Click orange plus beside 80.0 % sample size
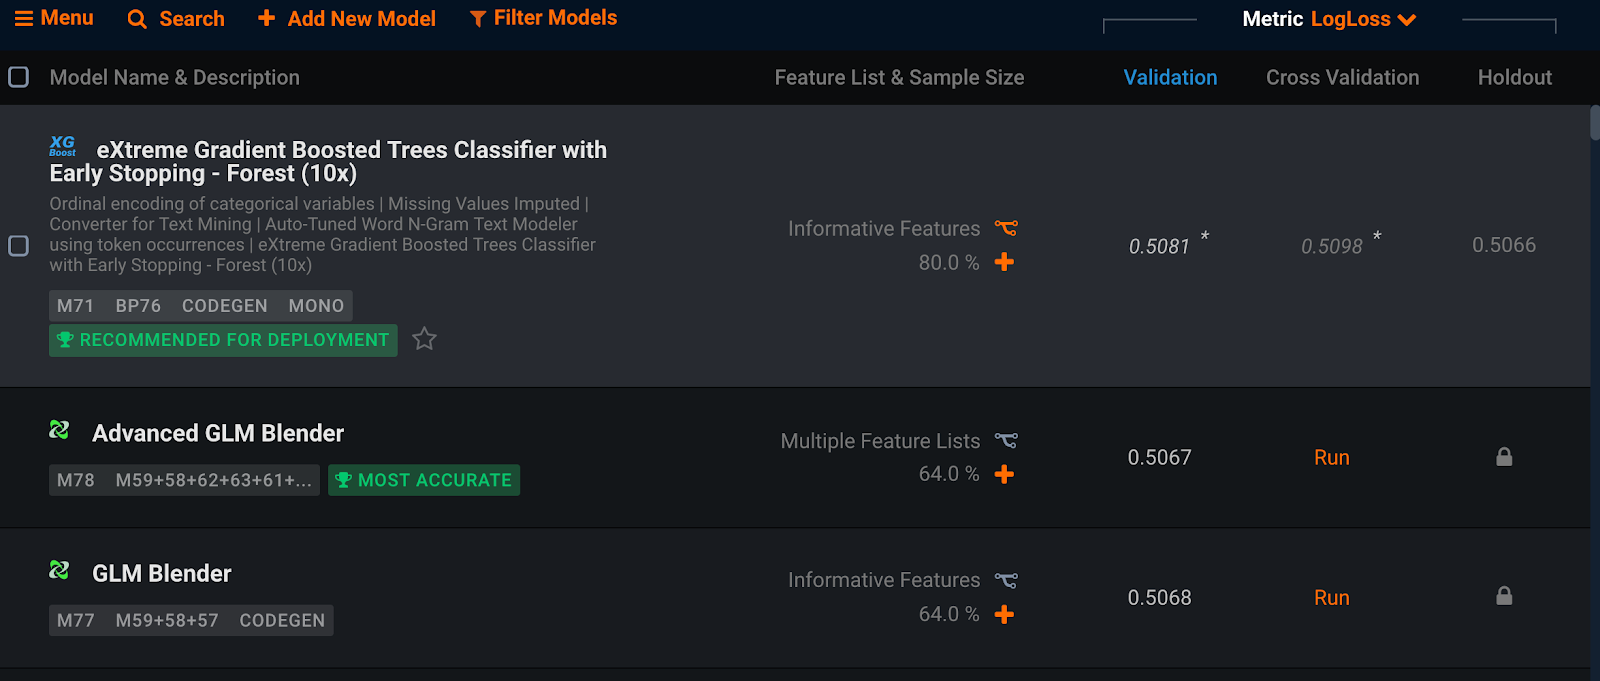The width and height of the screenshot is (1600, 681). pos(1004,262)
